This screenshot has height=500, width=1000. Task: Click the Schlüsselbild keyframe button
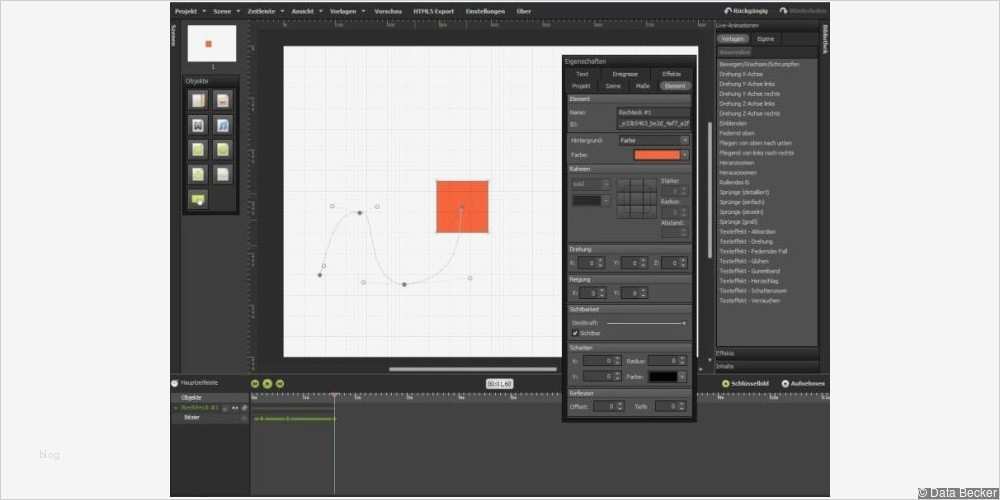tap(745, 383)
